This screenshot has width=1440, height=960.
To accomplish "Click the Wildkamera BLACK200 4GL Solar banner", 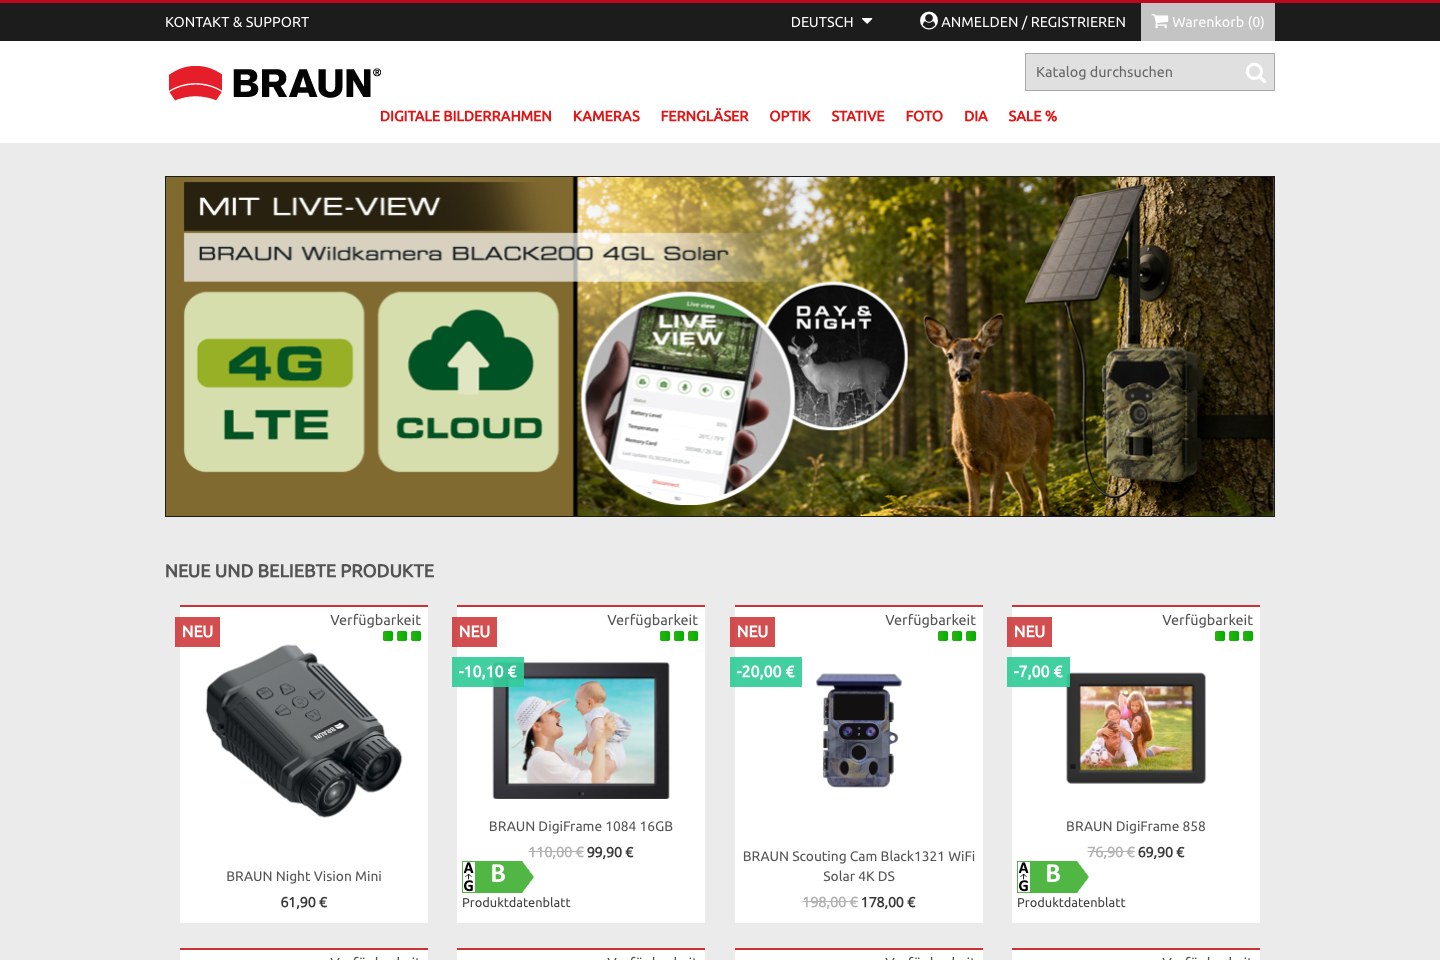I will pos(720,346).
